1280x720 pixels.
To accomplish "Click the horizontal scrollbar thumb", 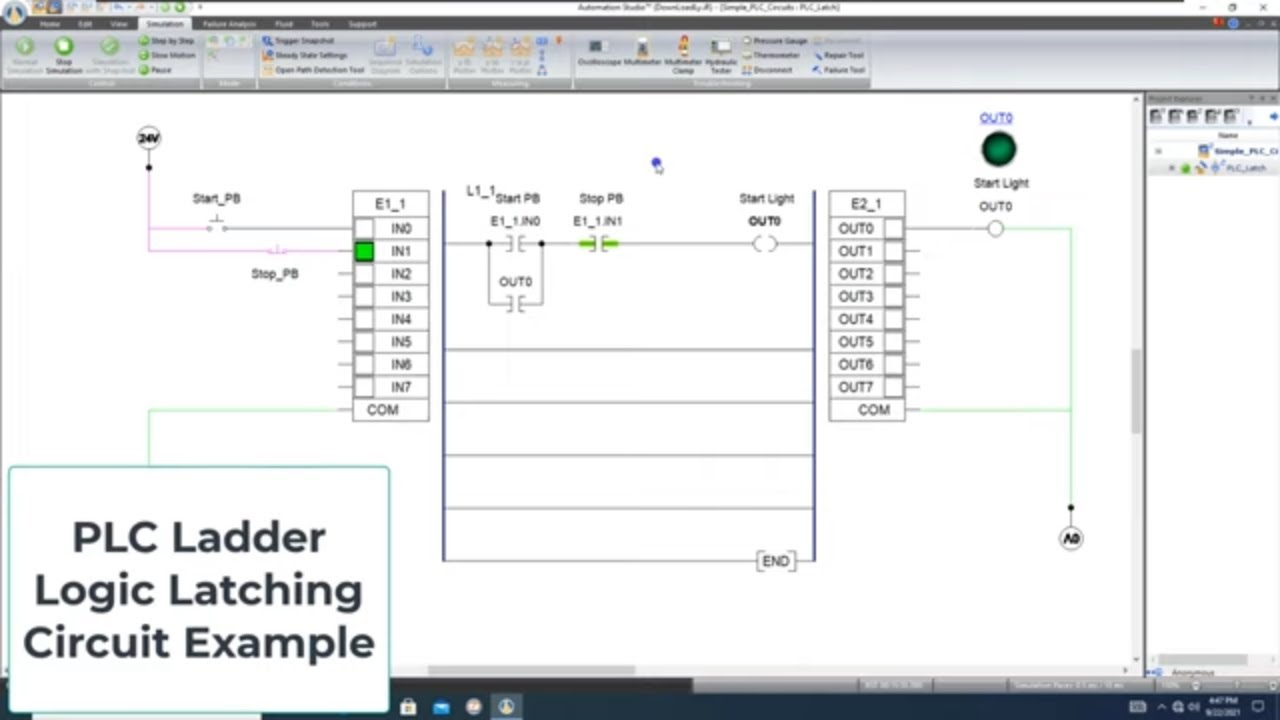I will tap(531, 671).
